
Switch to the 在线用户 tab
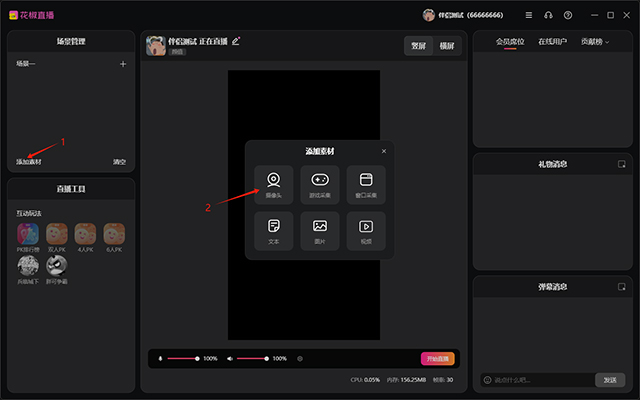[552, 42]
